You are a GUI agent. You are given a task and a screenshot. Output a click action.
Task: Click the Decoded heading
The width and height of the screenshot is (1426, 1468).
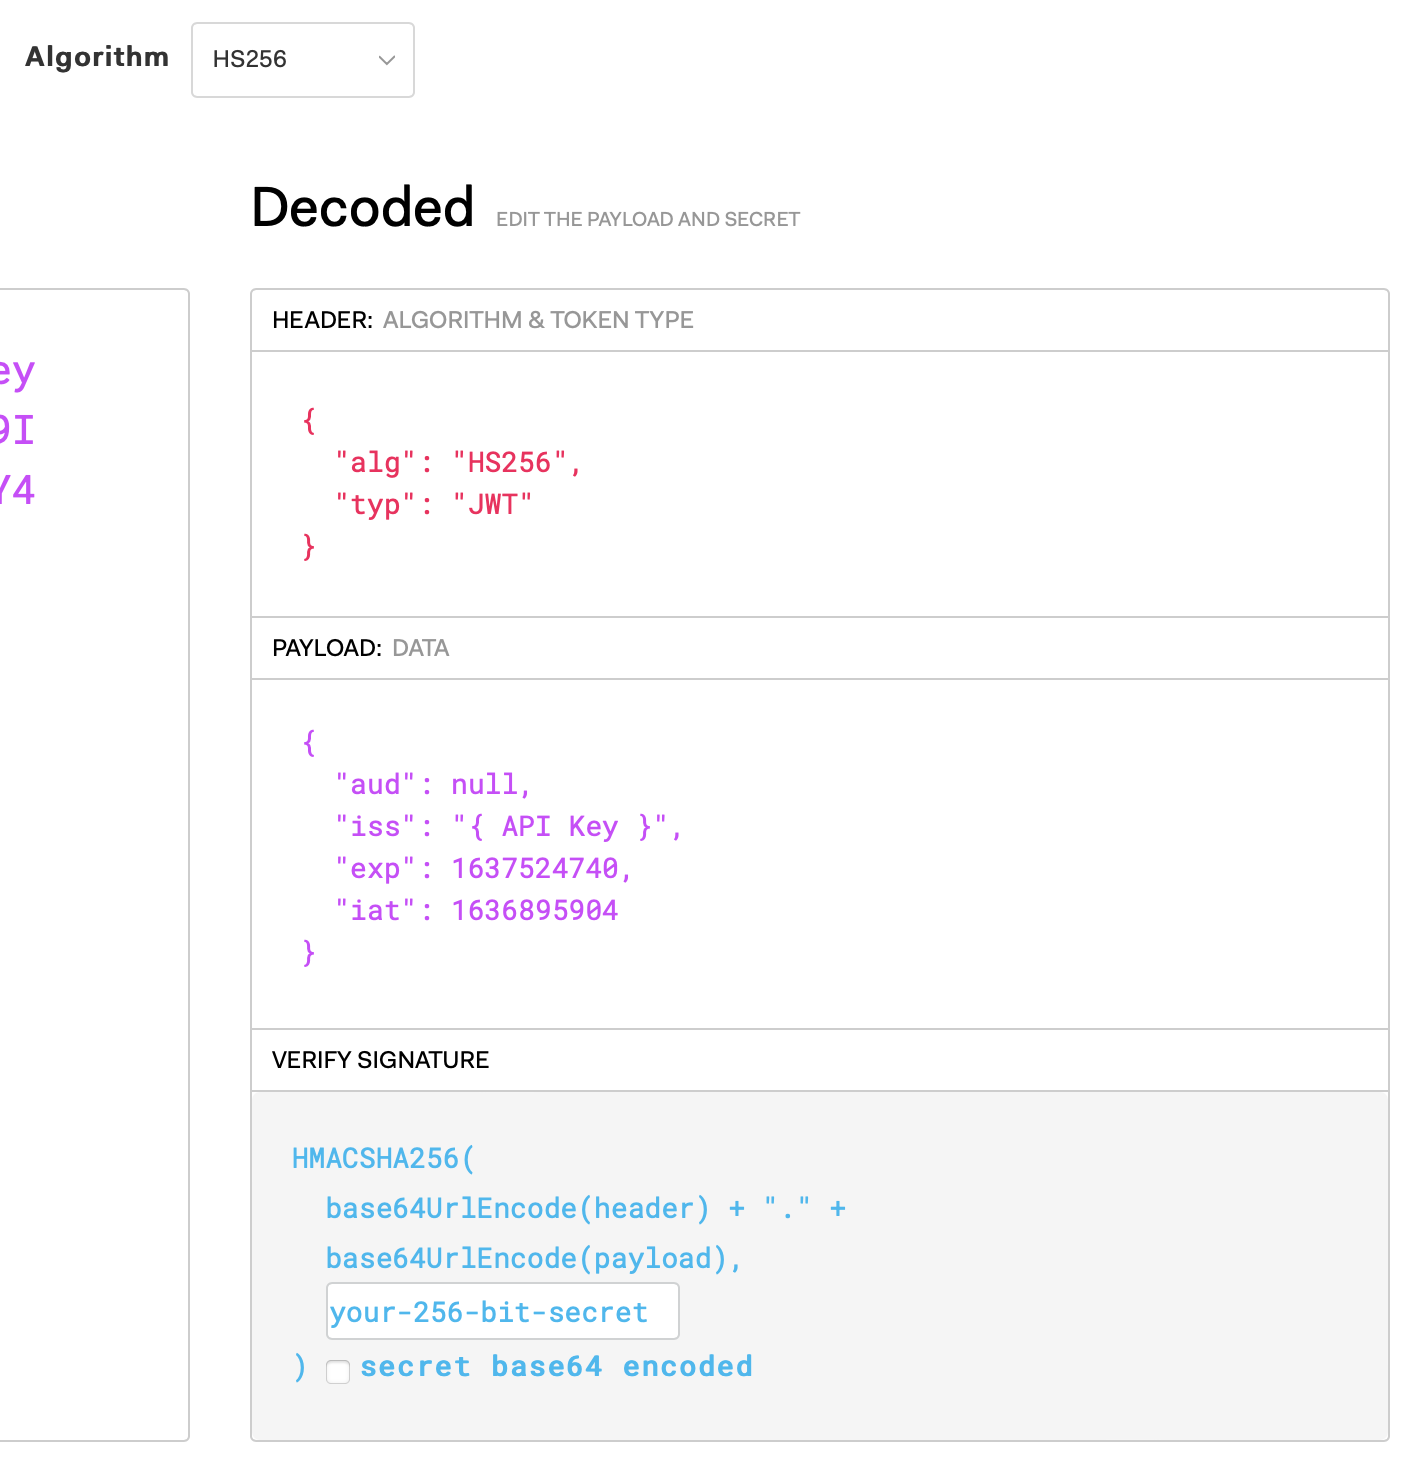tap(362, 208)
